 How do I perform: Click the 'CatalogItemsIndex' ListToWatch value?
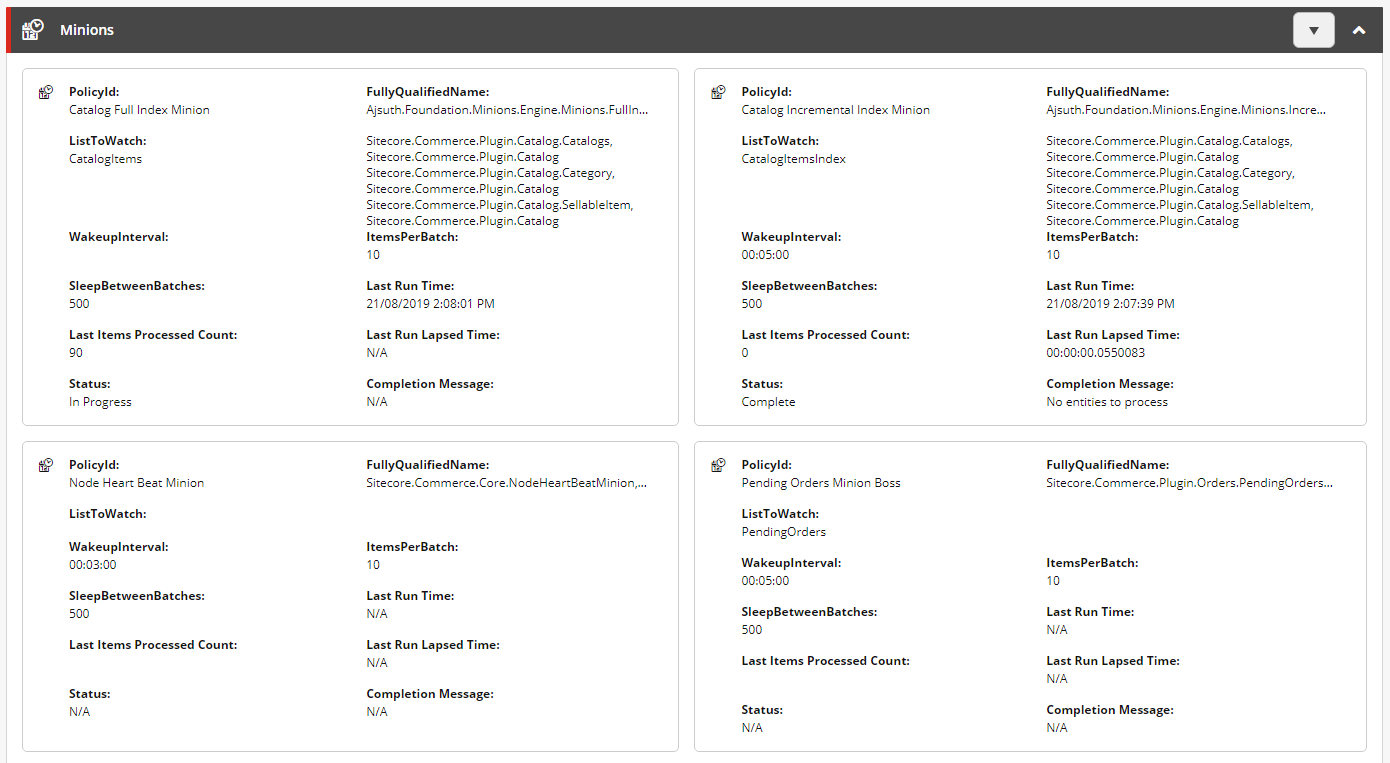click(794, 159)
